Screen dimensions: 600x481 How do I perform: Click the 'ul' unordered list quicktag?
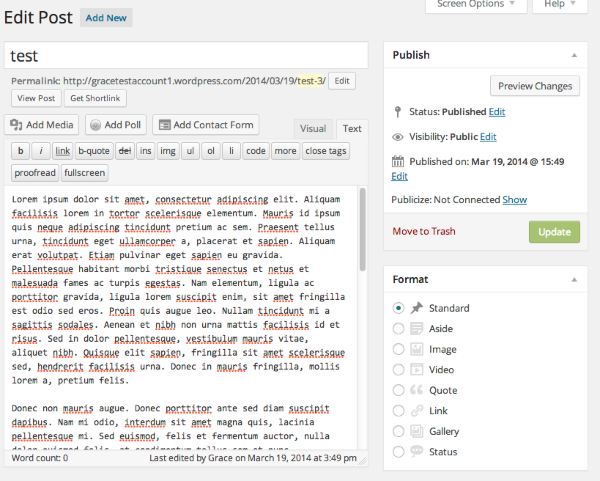tap(189, 151)
